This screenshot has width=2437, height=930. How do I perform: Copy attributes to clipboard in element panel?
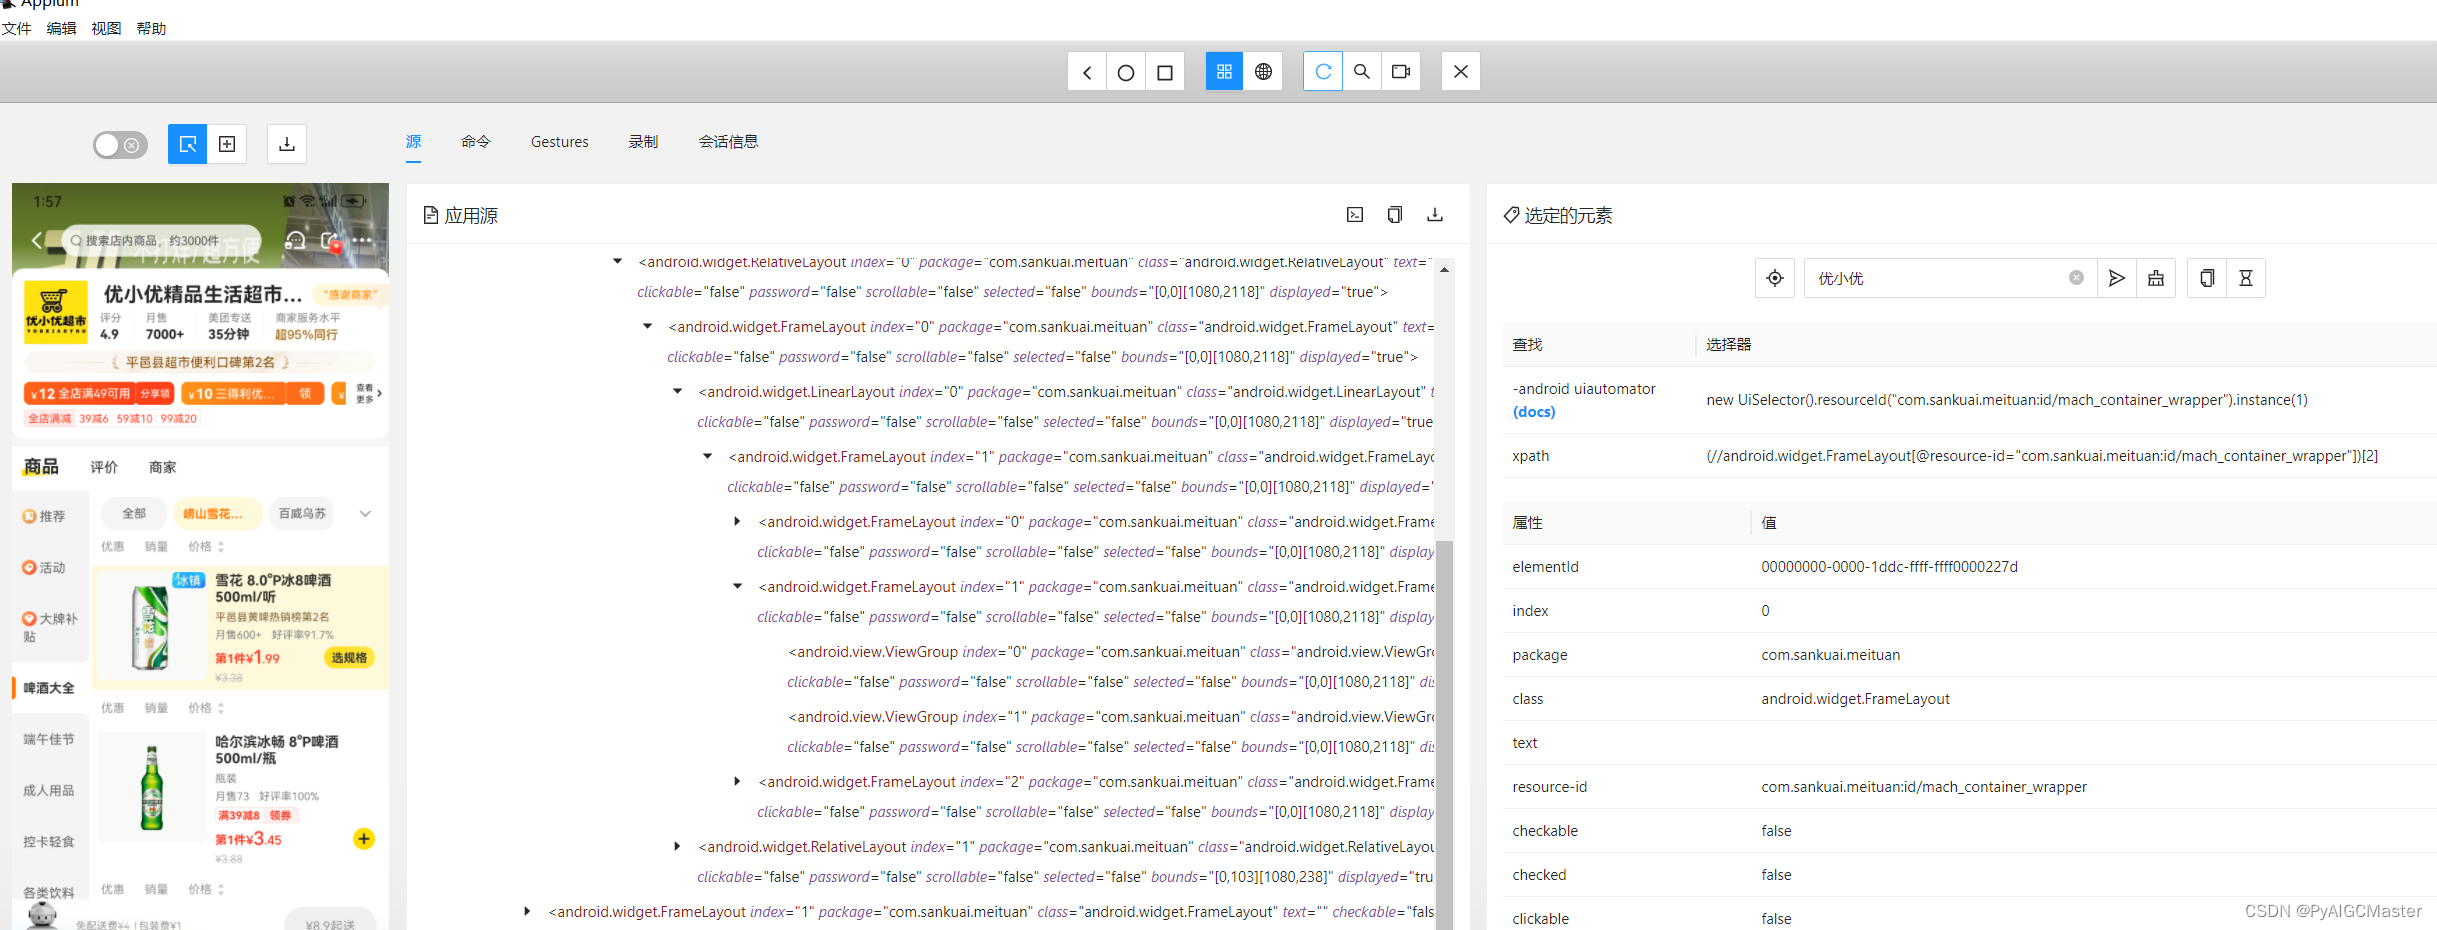(x=2207, y=278)
